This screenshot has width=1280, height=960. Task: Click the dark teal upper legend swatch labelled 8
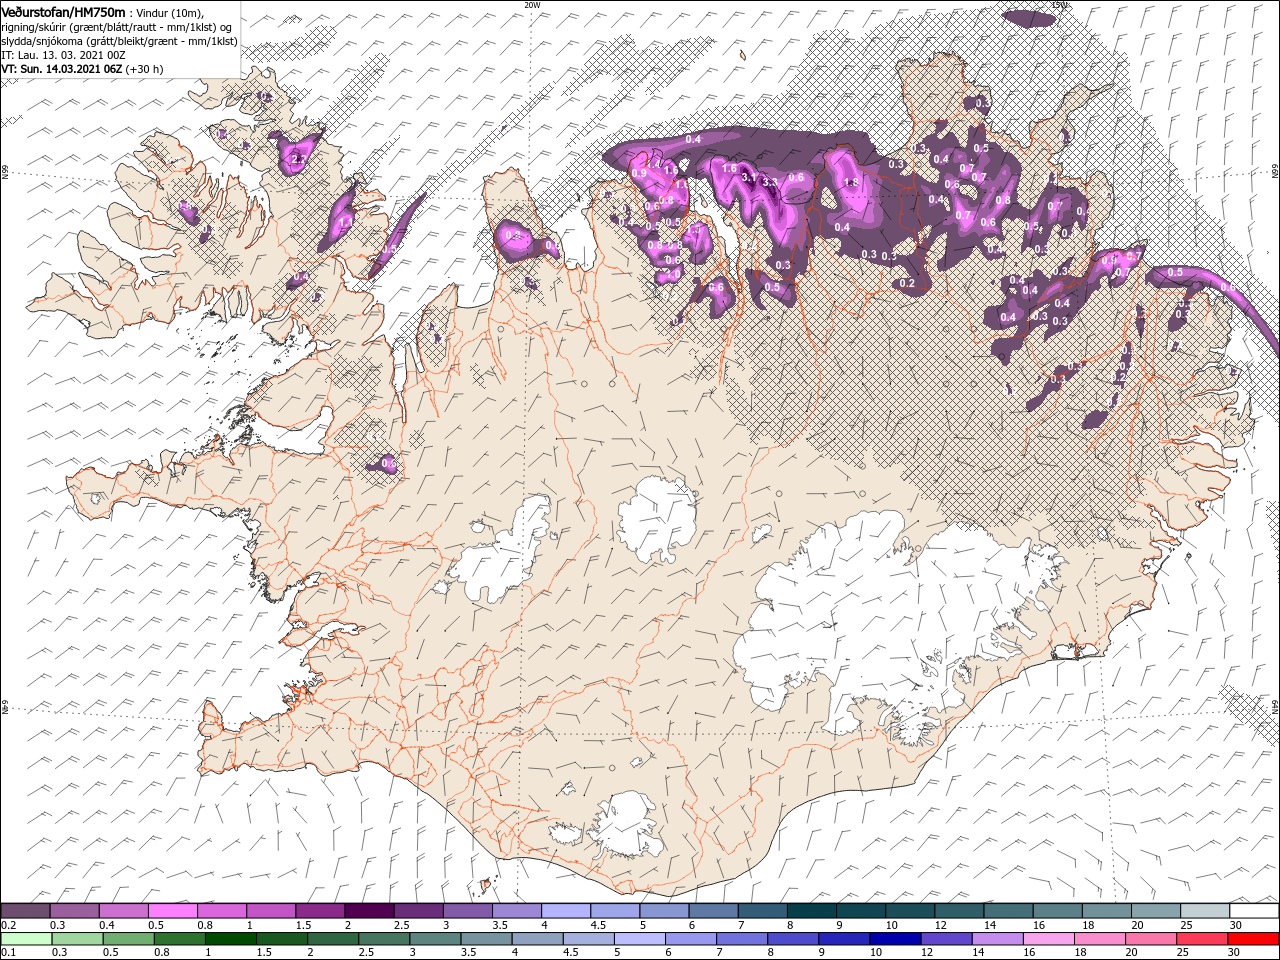pyautogui.click(x=812, y=911)
